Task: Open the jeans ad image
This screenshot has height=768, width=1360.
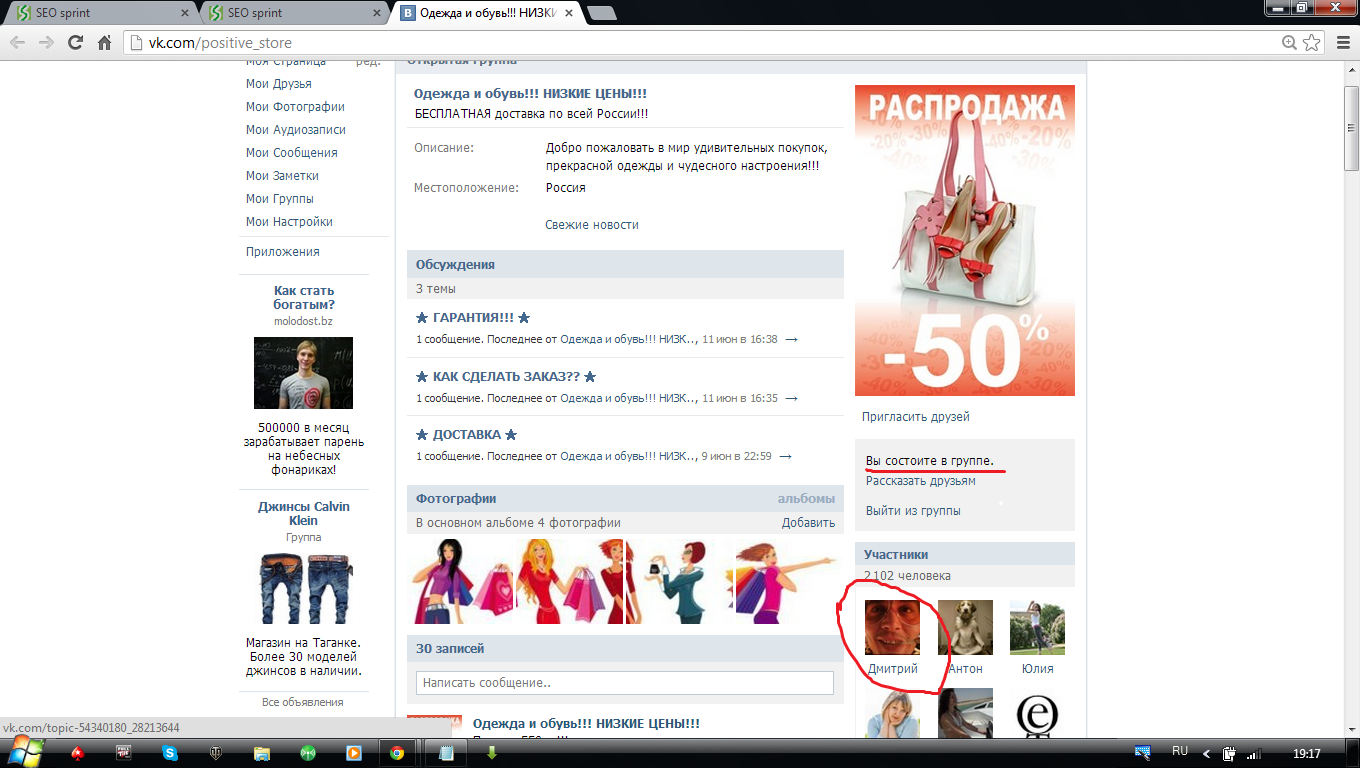Action: (304, 589)
